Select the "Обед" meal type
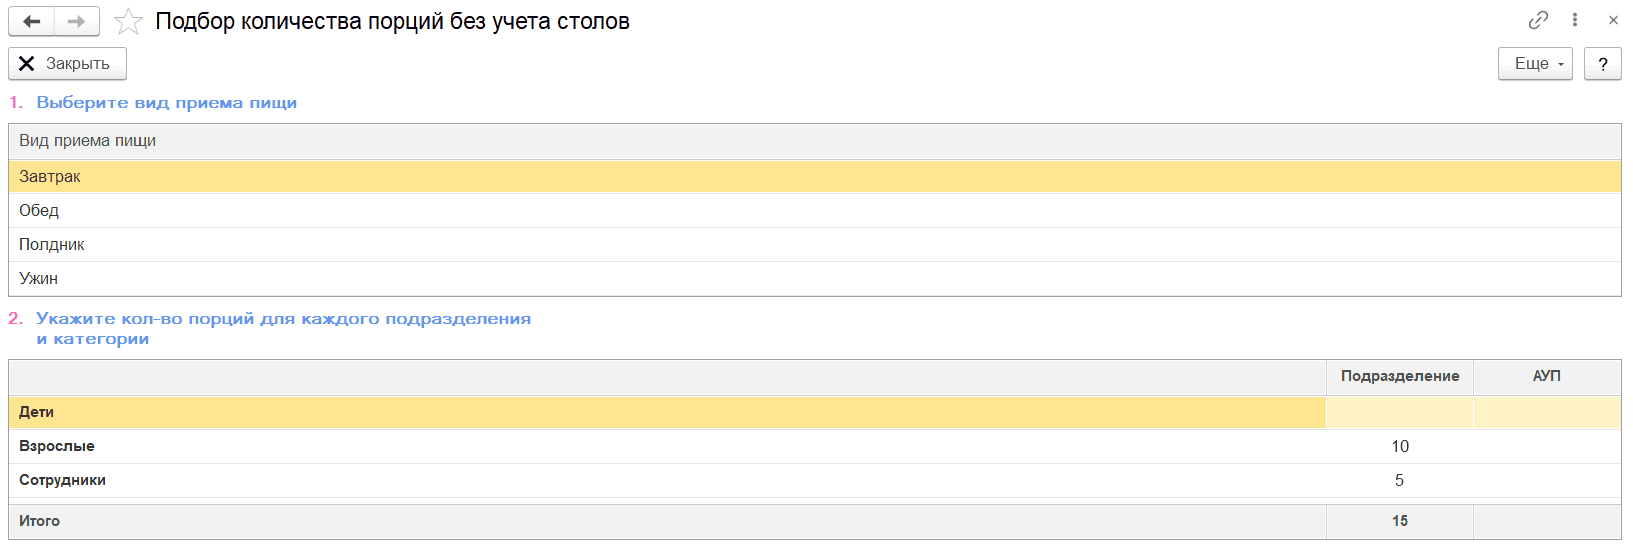The height and width of the screenshot is (549, 1633). coord(39,210)
